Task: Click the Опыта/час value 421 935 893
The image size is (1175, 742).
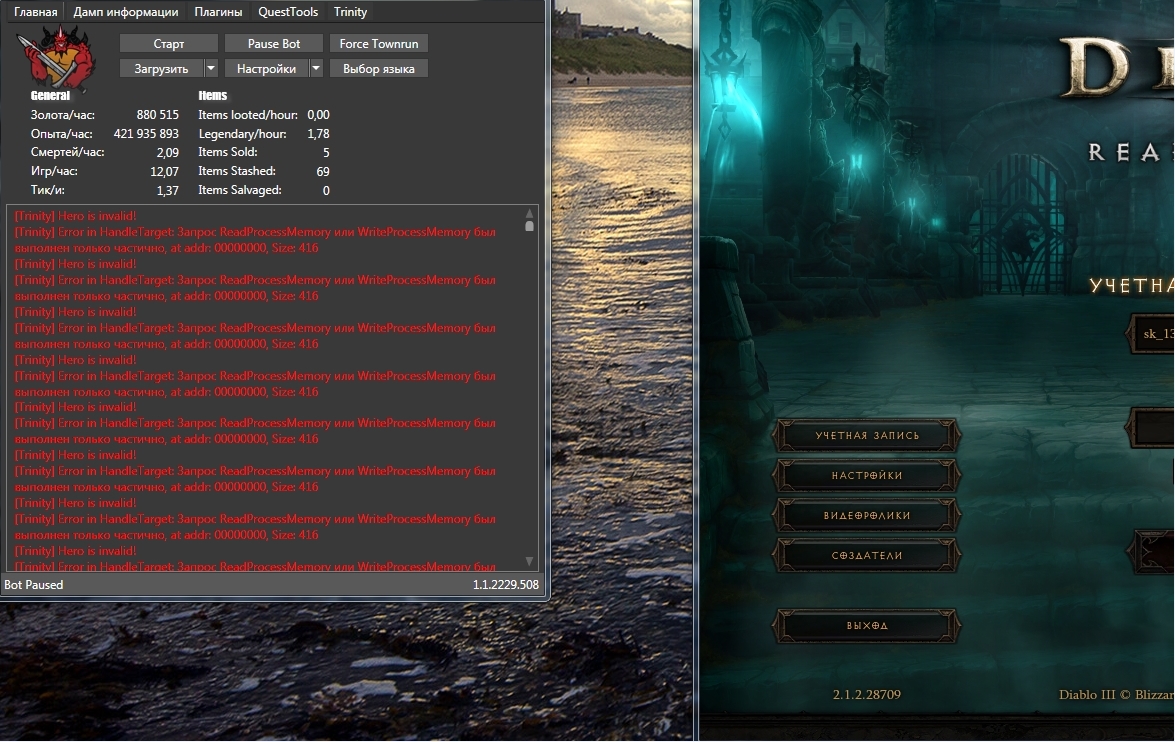Action: tap(146, 133)
